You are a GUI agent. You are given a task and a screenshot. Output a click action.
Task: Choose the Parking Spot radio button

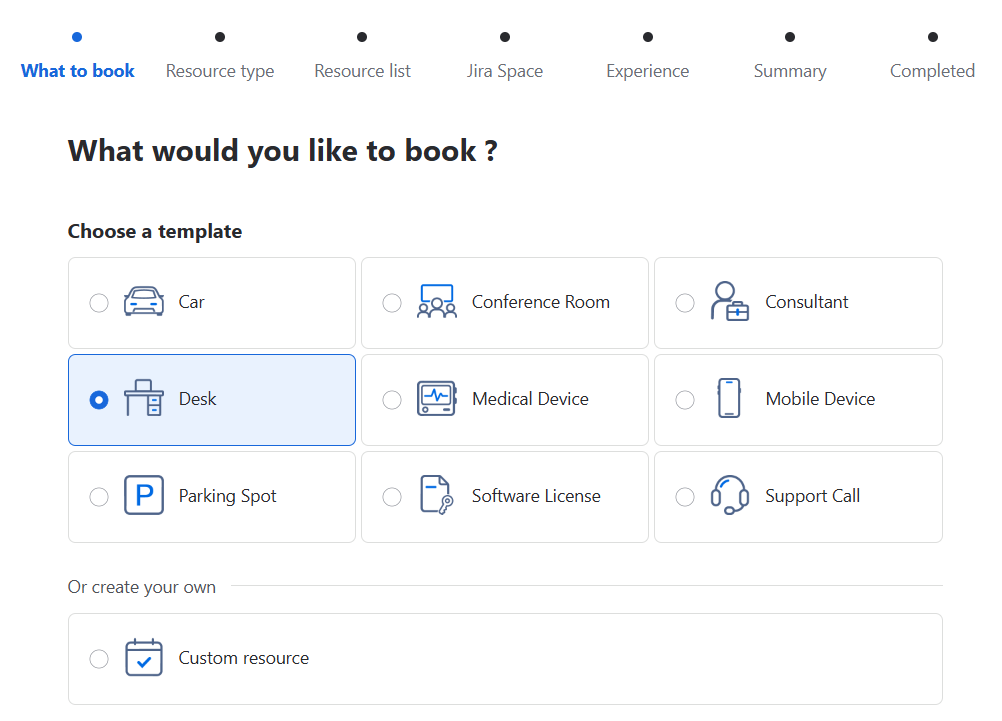coord(99,497)
